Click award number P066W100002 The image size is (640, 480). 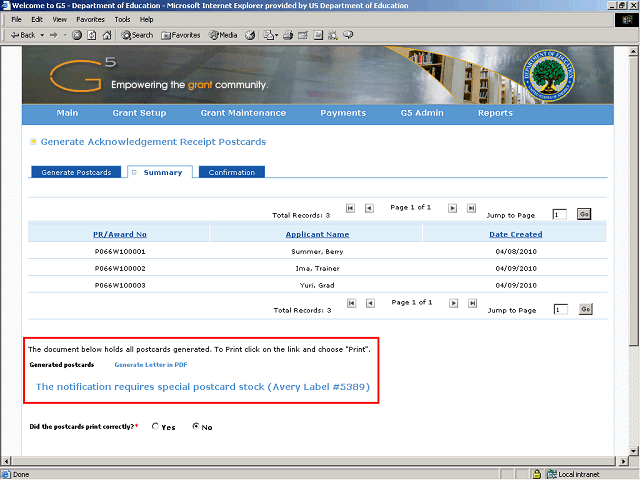point(120,269)
